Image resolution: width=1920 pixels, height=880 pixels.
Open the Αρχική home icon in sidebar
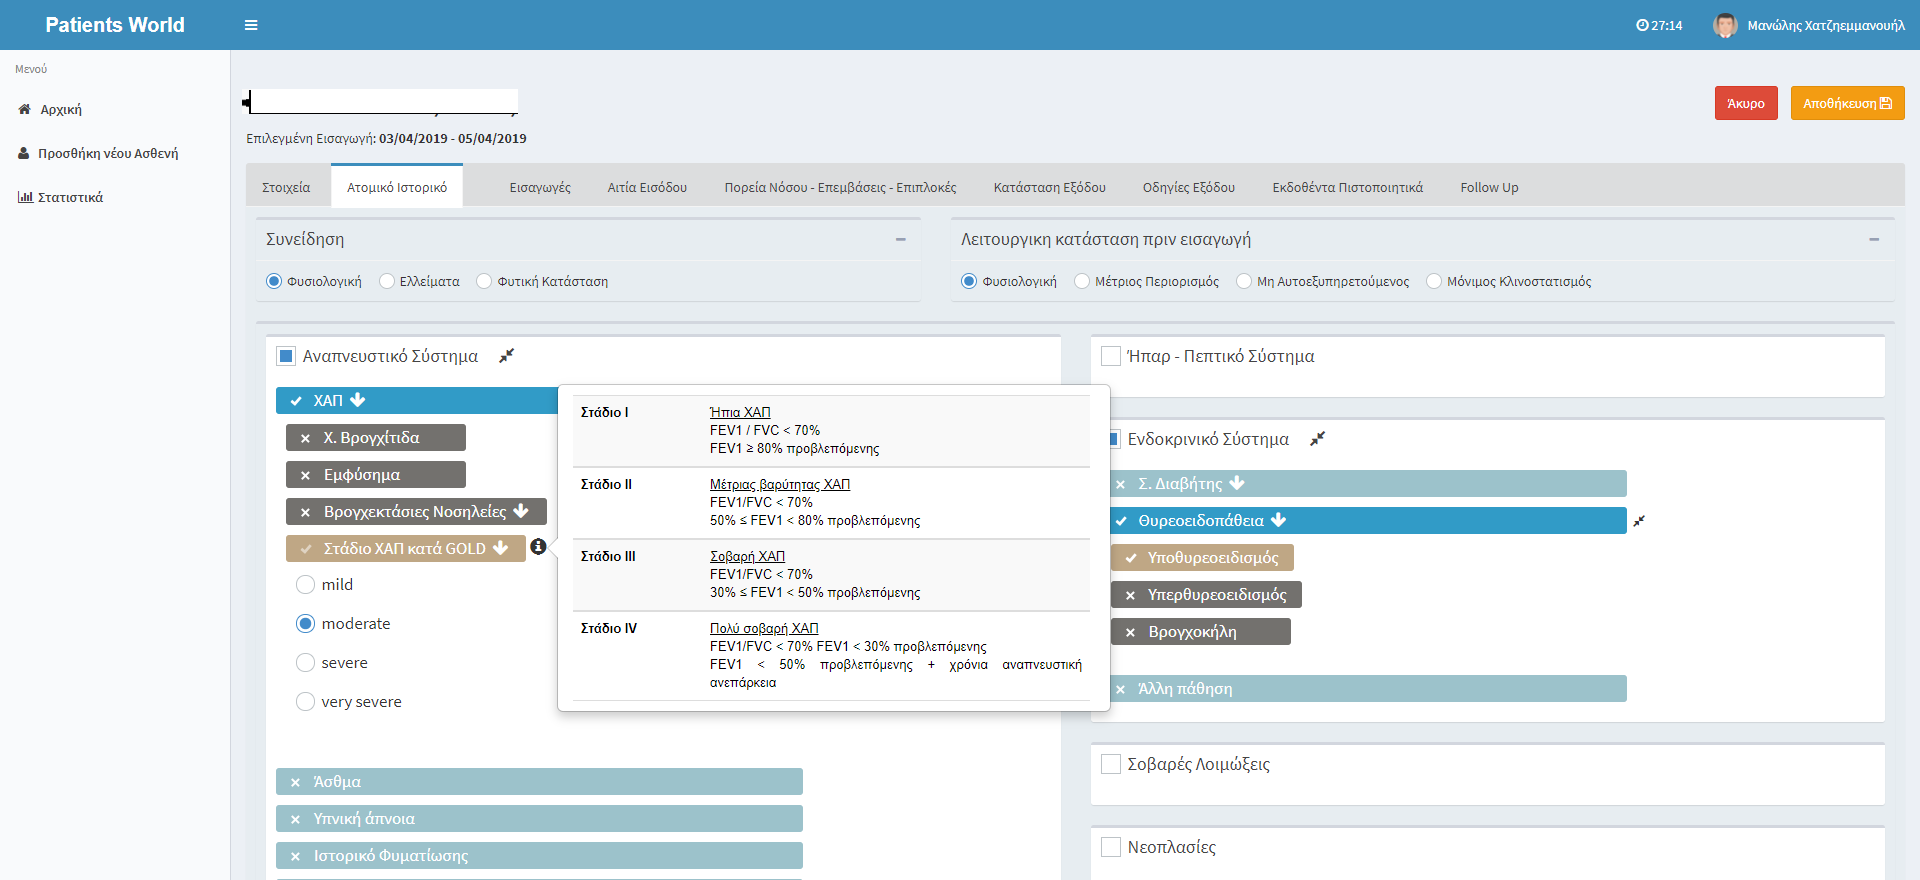[x=25, y=109]
